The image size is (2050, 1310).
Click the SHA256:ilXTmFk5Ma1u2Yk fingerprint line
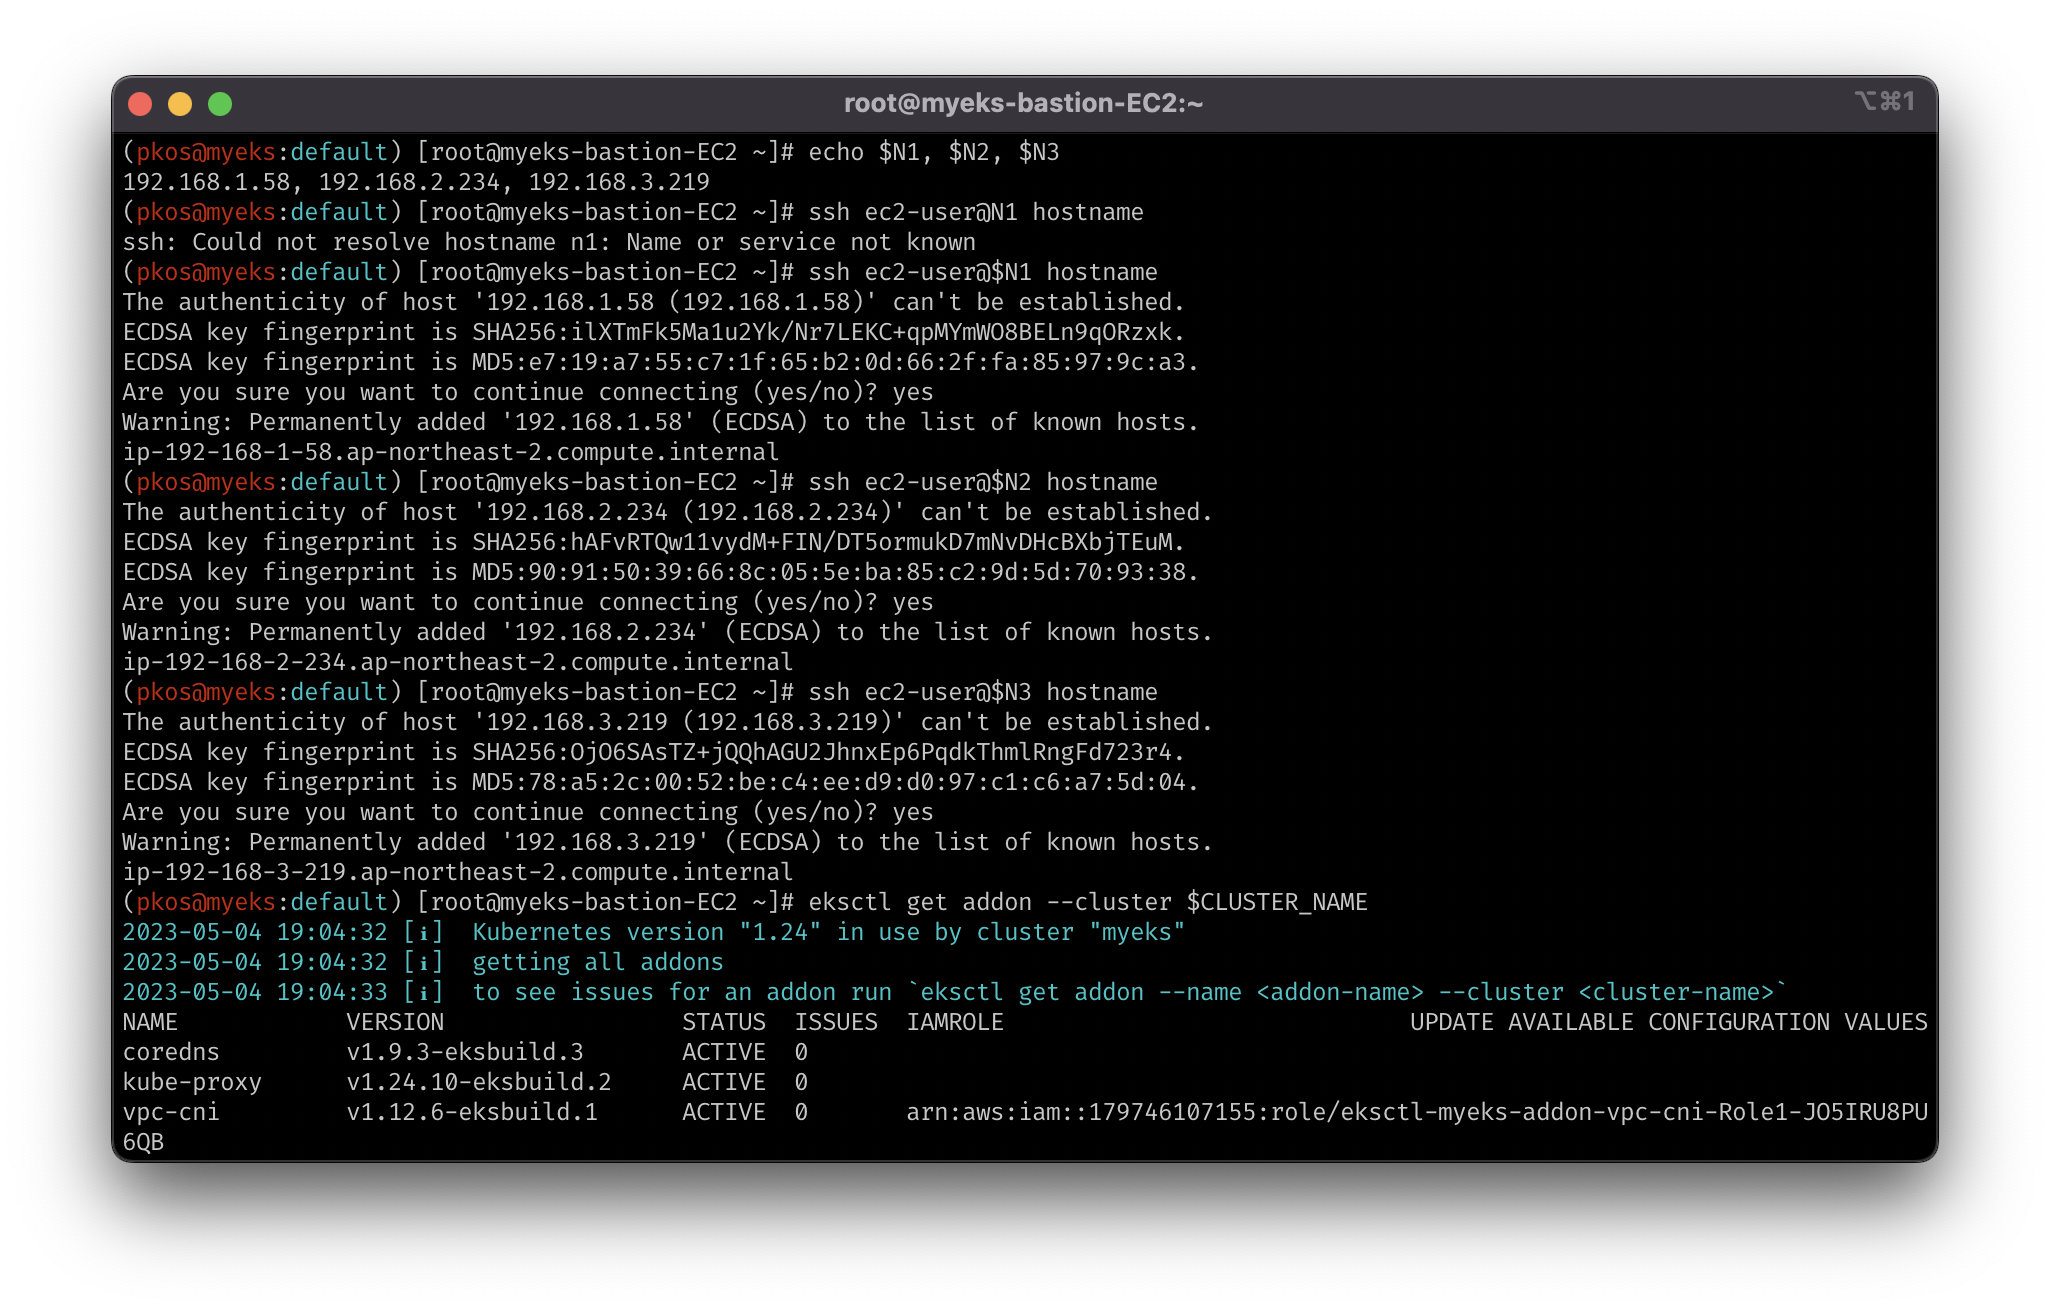pyautogui.click(x=654, y=332)
